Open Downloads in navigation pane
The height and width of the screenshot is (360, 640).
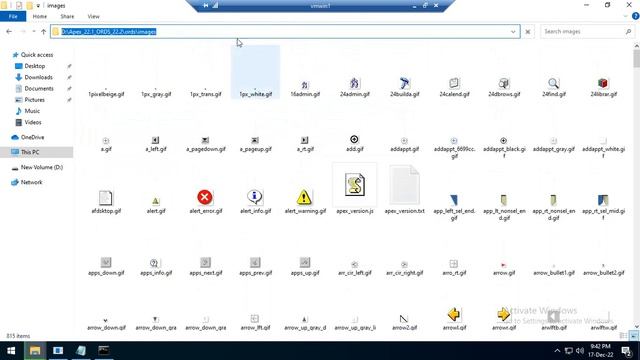coord(38,77)
